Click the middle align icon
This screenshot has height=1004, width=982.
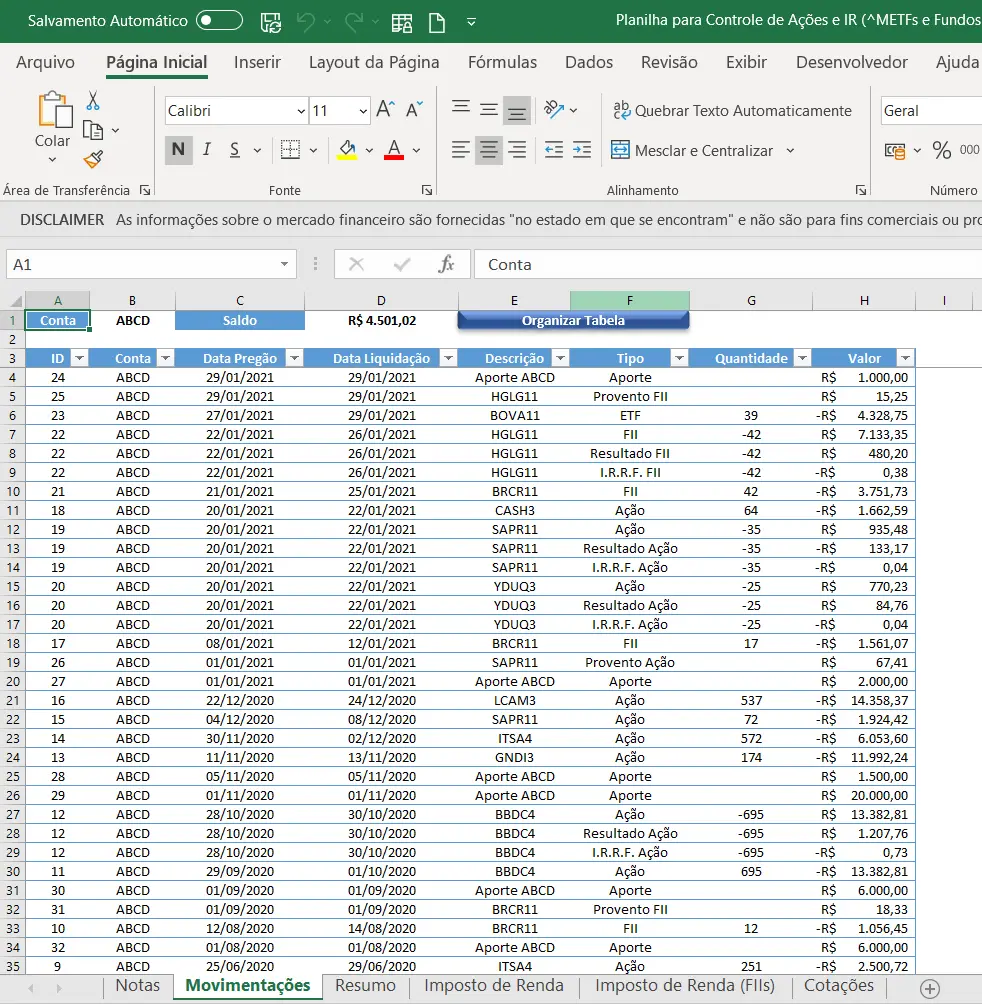click(489, 109)
